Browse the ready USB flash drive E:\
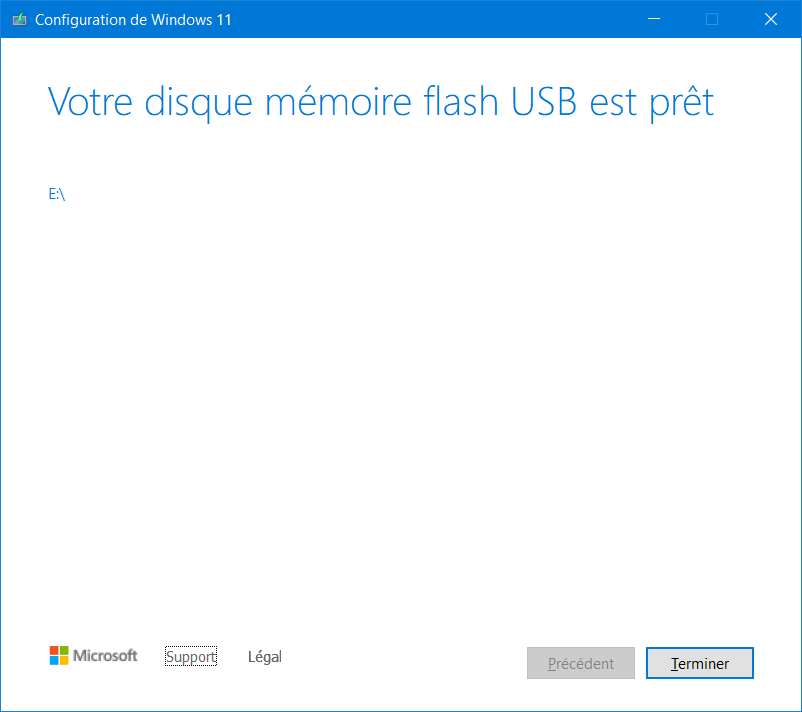The height and width of the screenshot is (712, 802). (x=57, y=194)
